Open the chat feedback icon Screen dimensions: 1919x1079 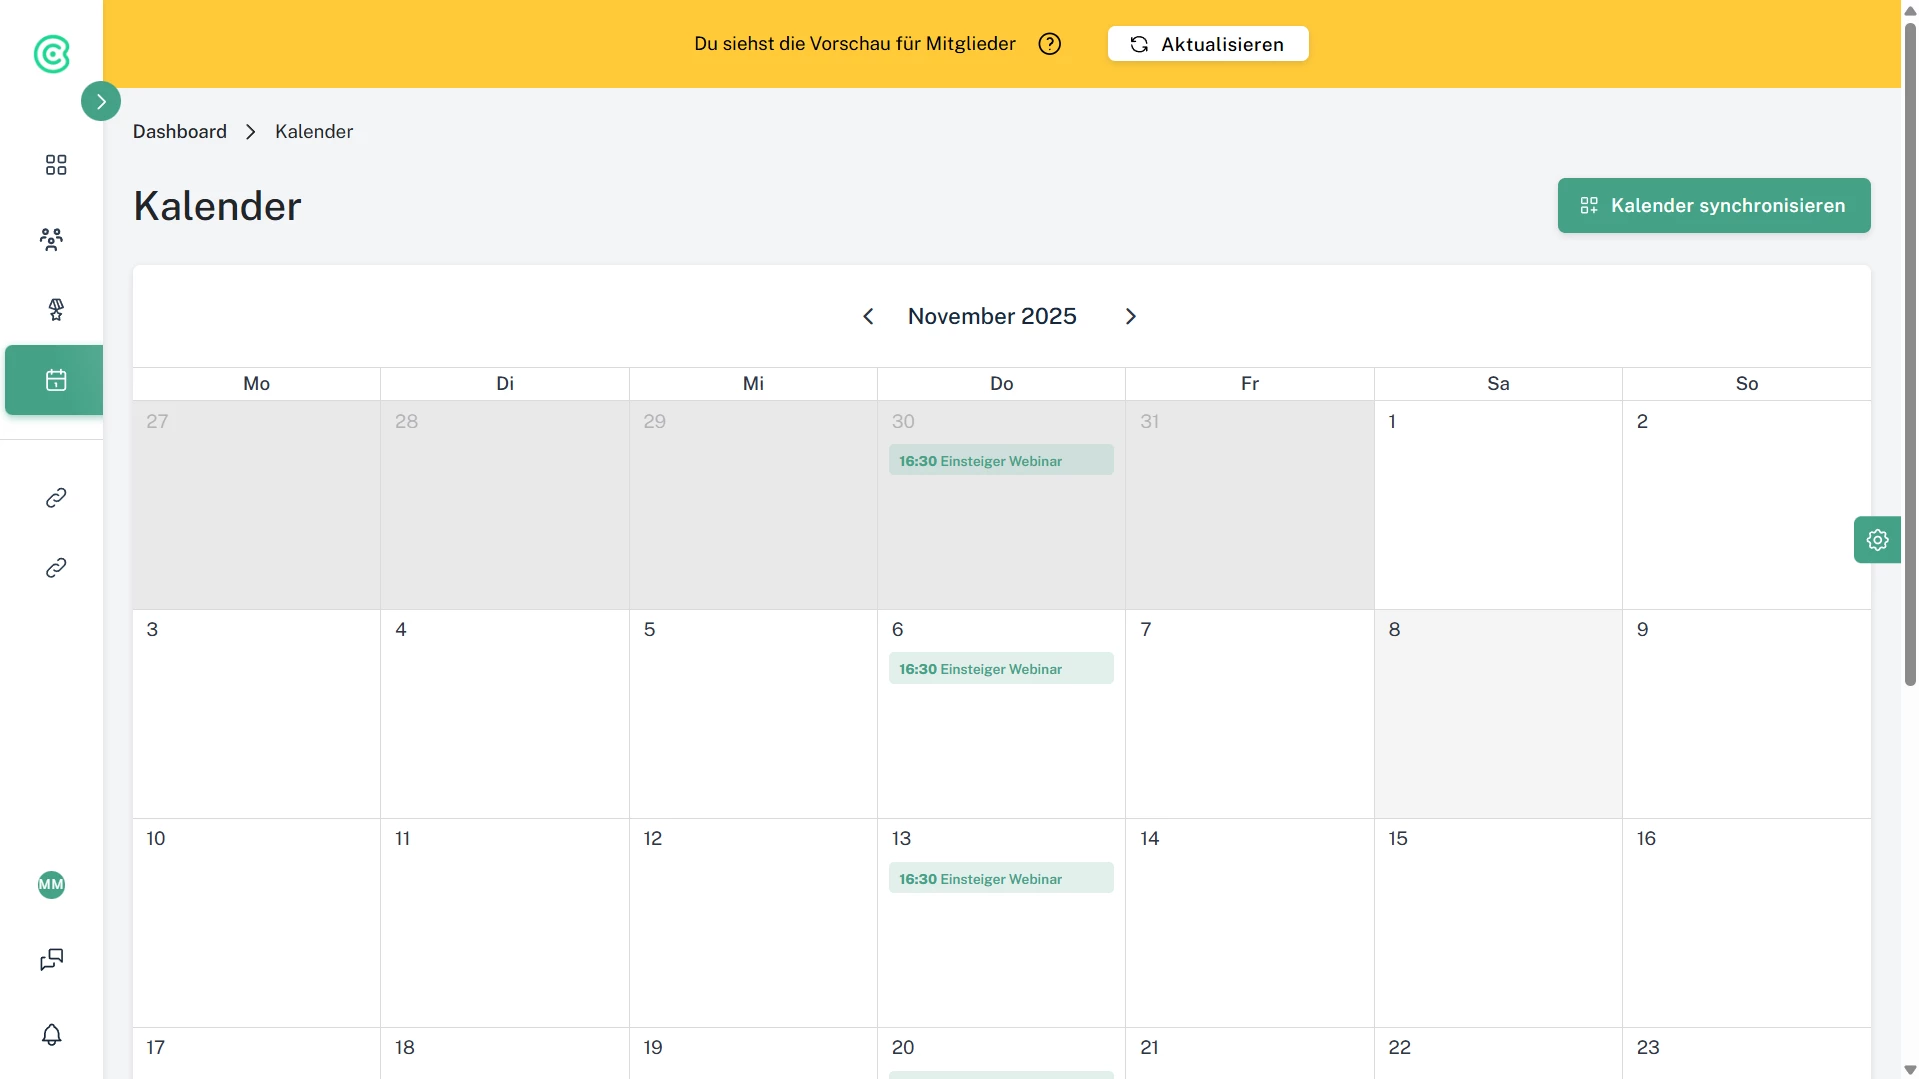51,959
